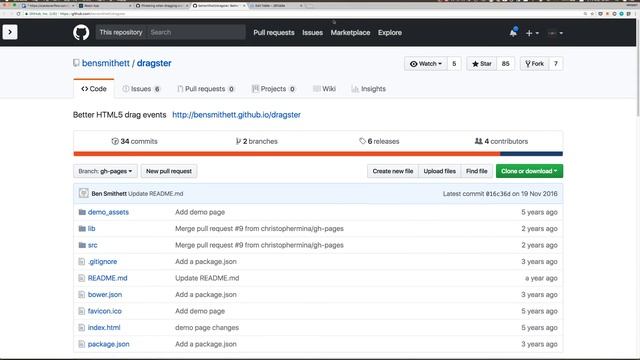Open the notifications bell icon
This screenshot has height=360, width=640.
[x=513, y=32]
